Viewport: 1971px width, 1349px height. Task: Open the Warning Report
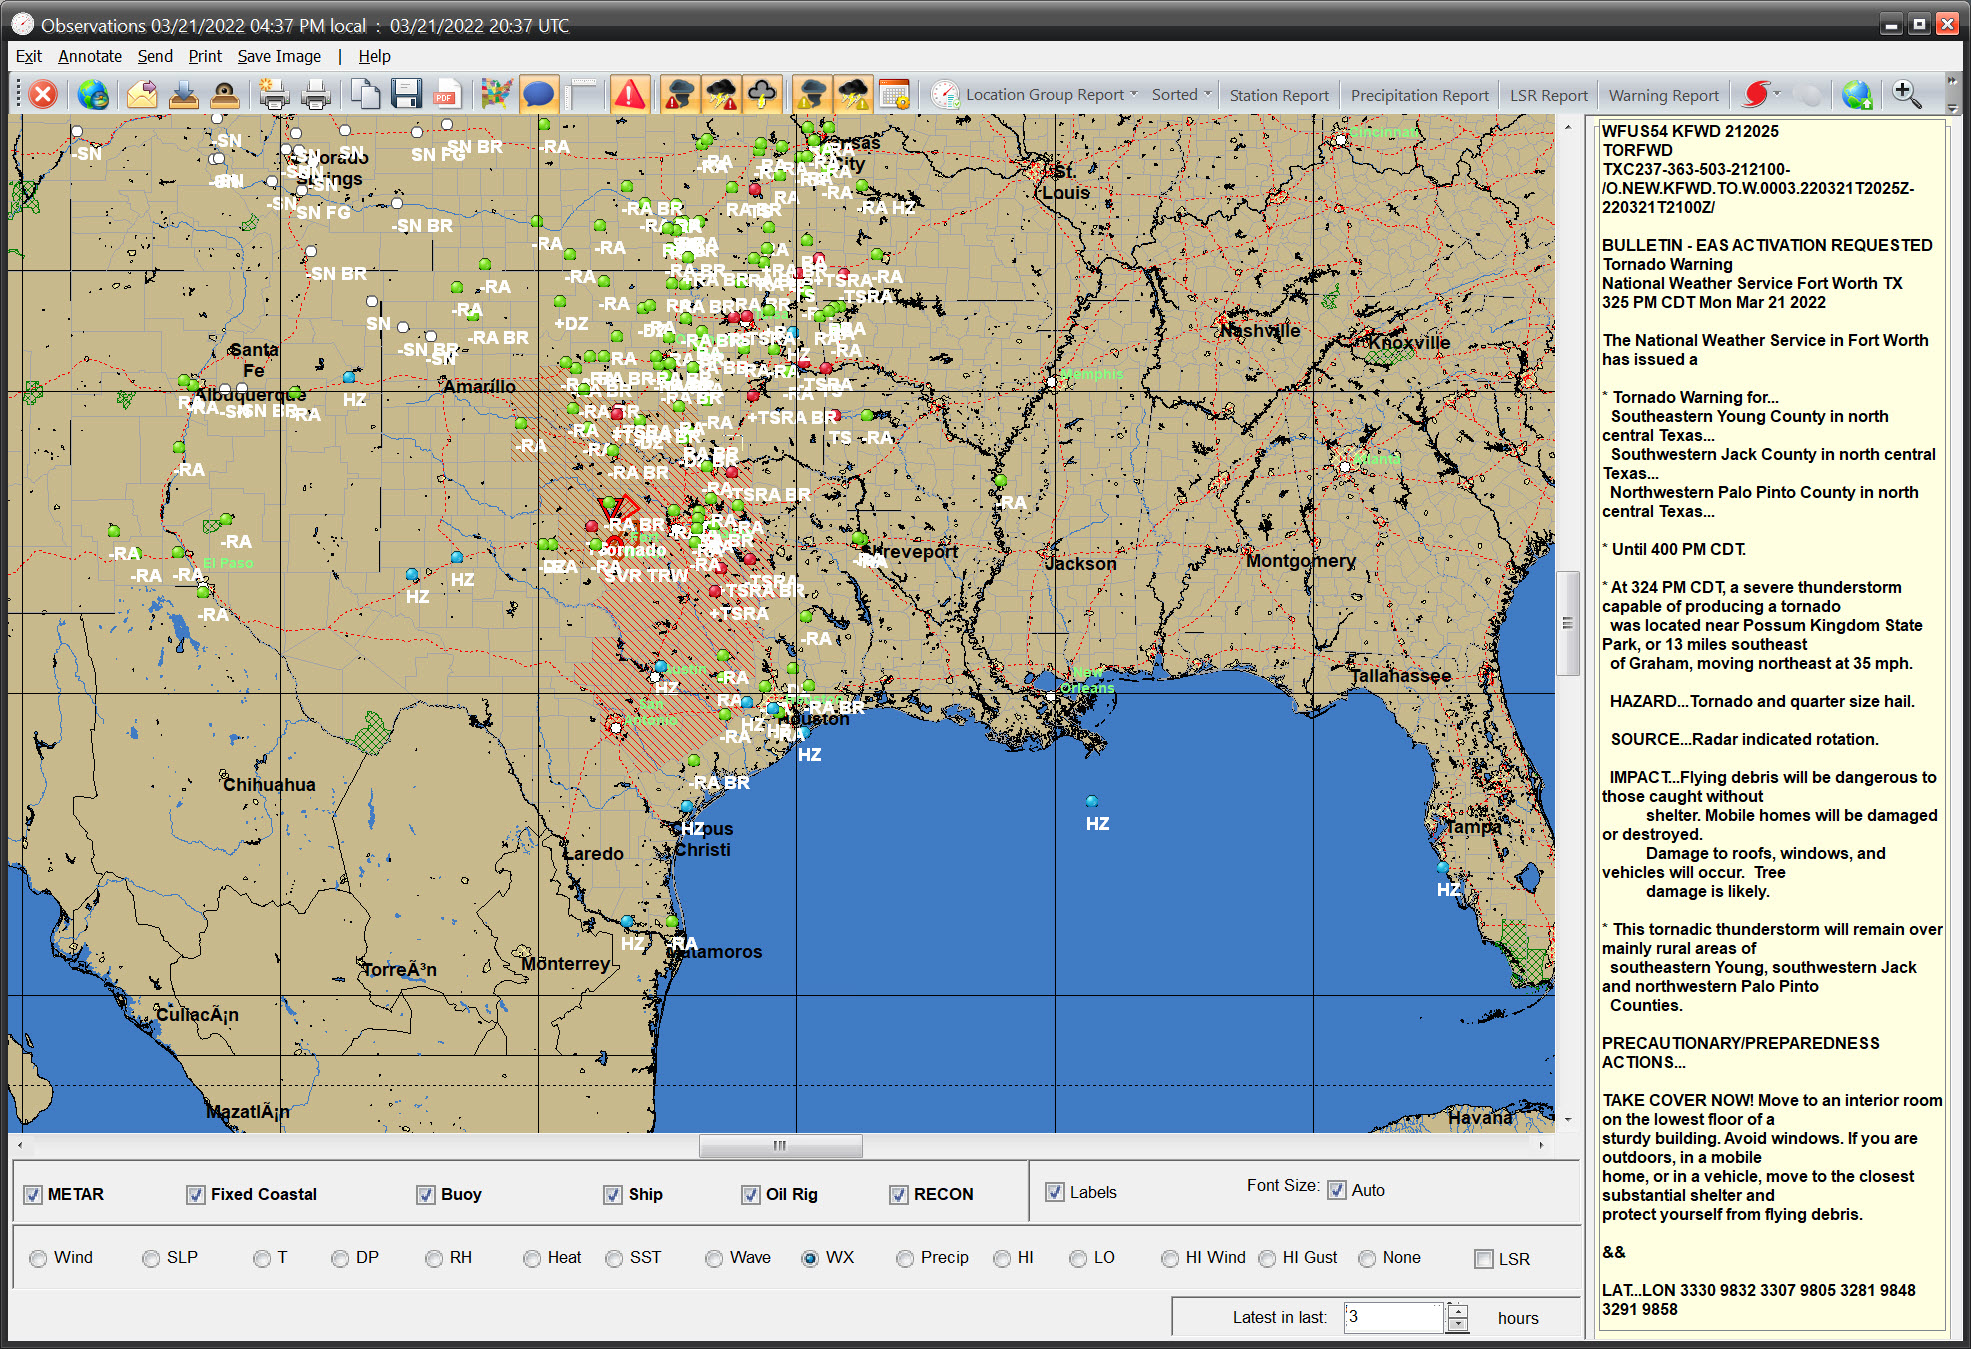coord(1663,95)
